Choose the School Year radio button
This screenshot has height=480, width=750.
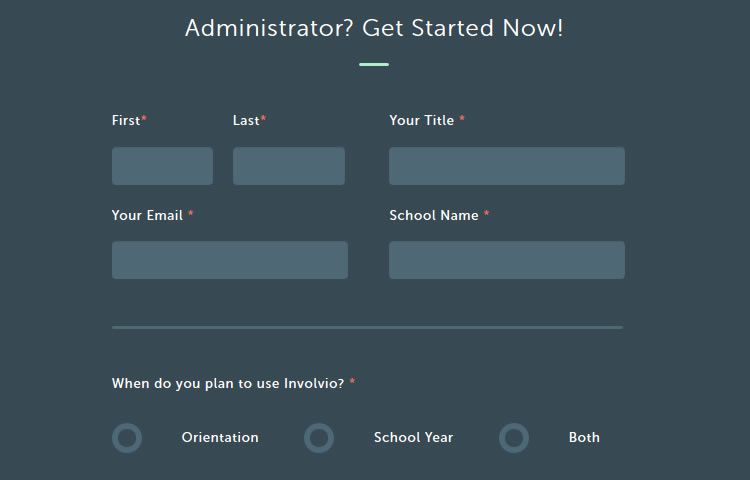319,438
